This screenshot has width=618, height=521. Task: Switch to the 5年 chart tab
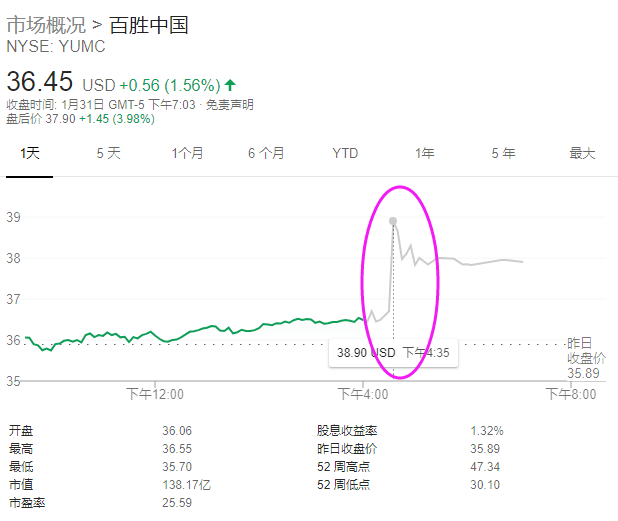click(x=503, y=153)
